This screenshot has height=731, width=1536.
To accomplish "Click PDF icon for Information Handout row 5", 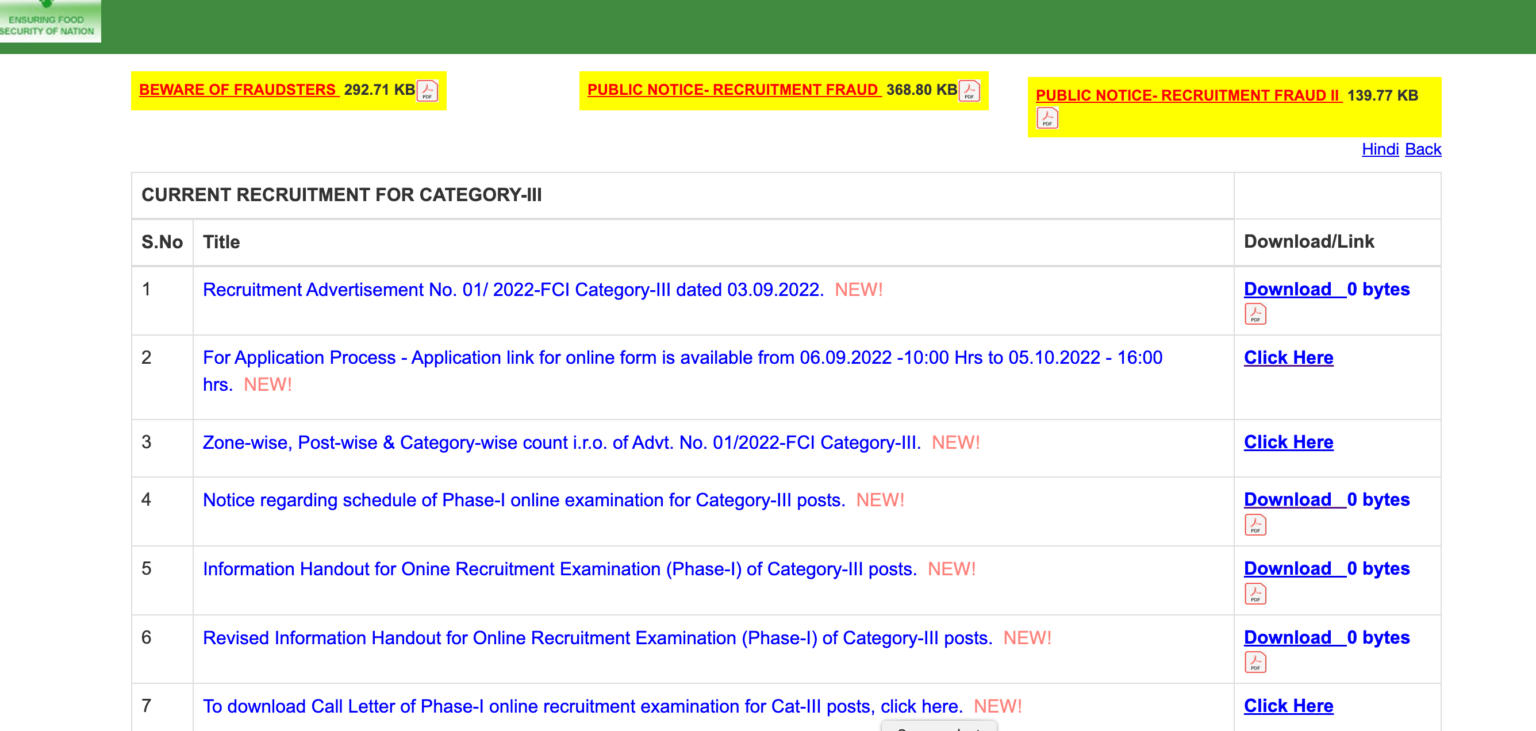I will click(1255, 594).
